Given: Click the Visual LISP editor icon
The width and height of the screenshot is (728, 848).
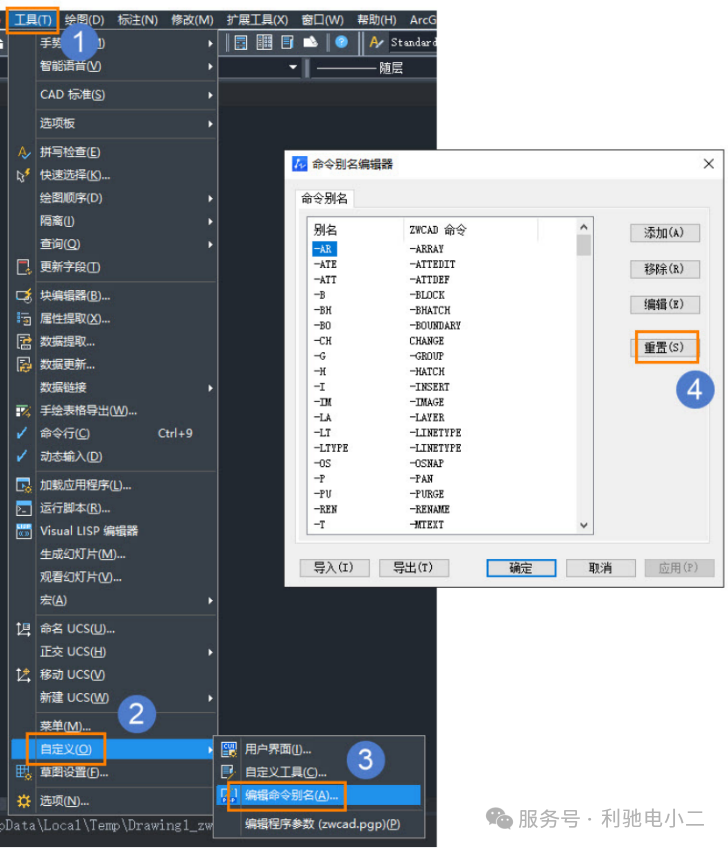Looking at the screenshot, I should click(23, 531).
